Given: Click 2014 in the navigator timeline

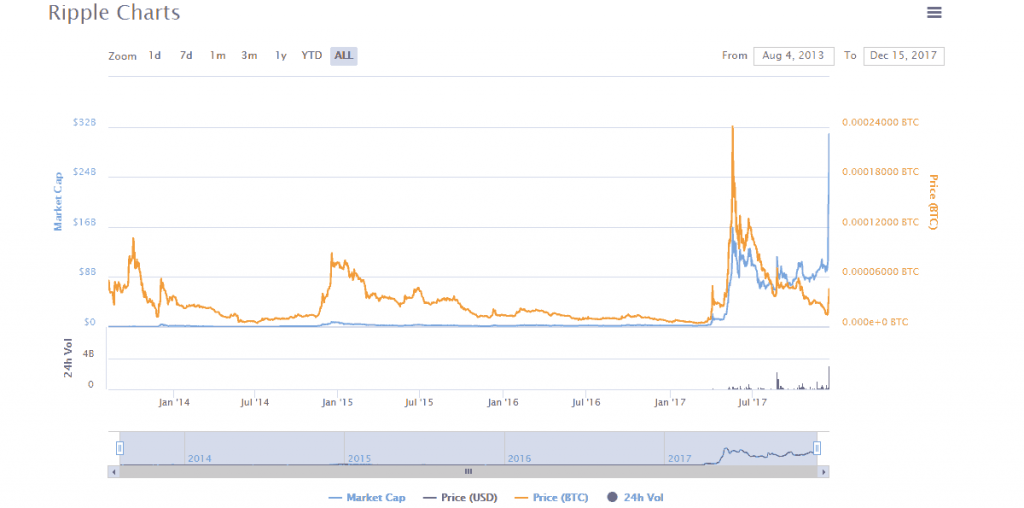Looking at the screenshot, I should (x=200, y=459).
